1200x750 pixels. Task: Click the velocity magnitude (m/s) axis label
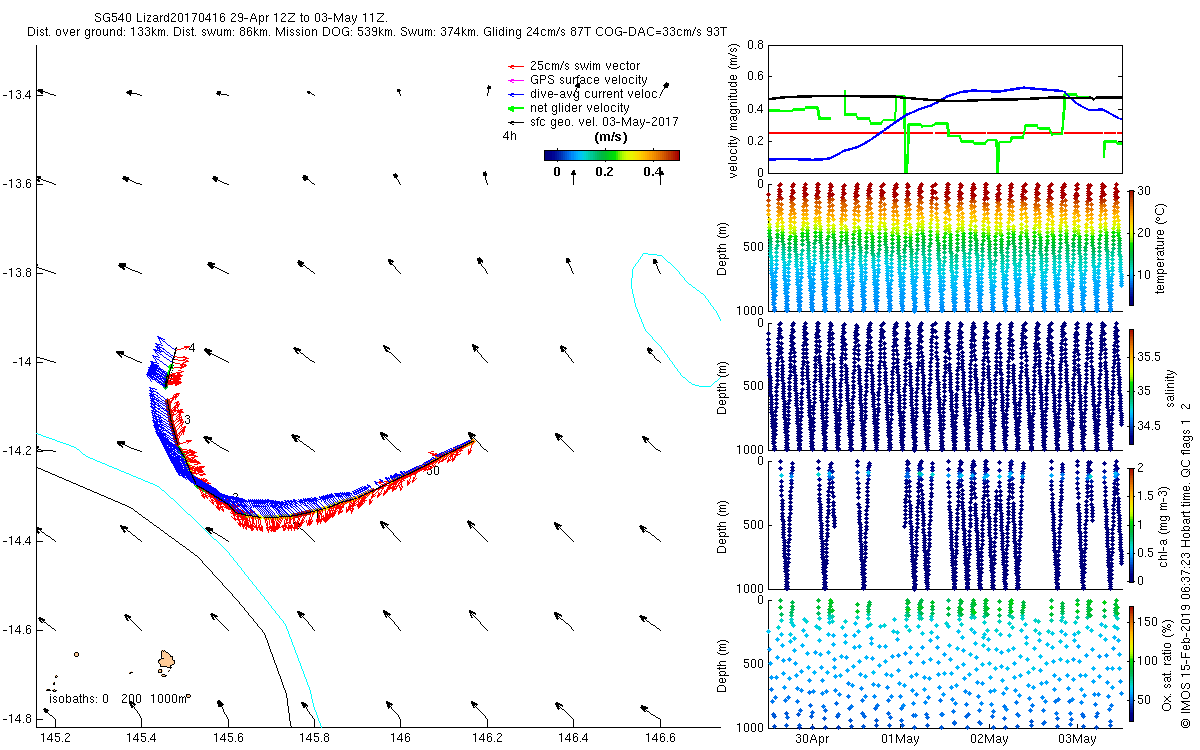735,110
